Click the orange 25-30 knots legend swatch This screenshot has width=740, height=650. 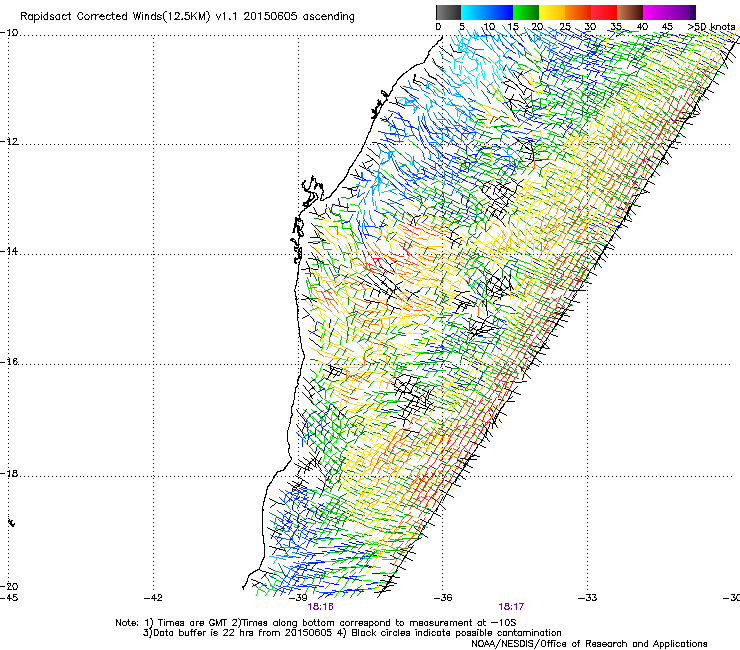coord(578,12)
